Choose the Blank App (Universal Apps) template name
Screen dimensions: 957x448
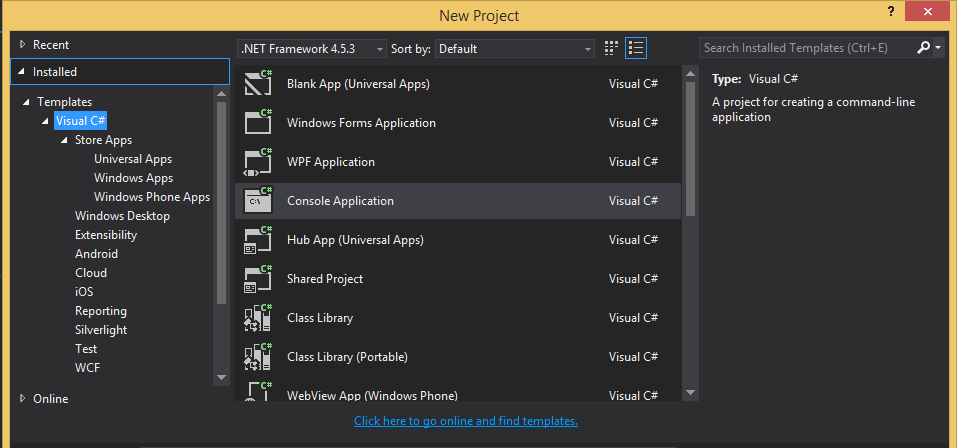click(x=358, y=84)
